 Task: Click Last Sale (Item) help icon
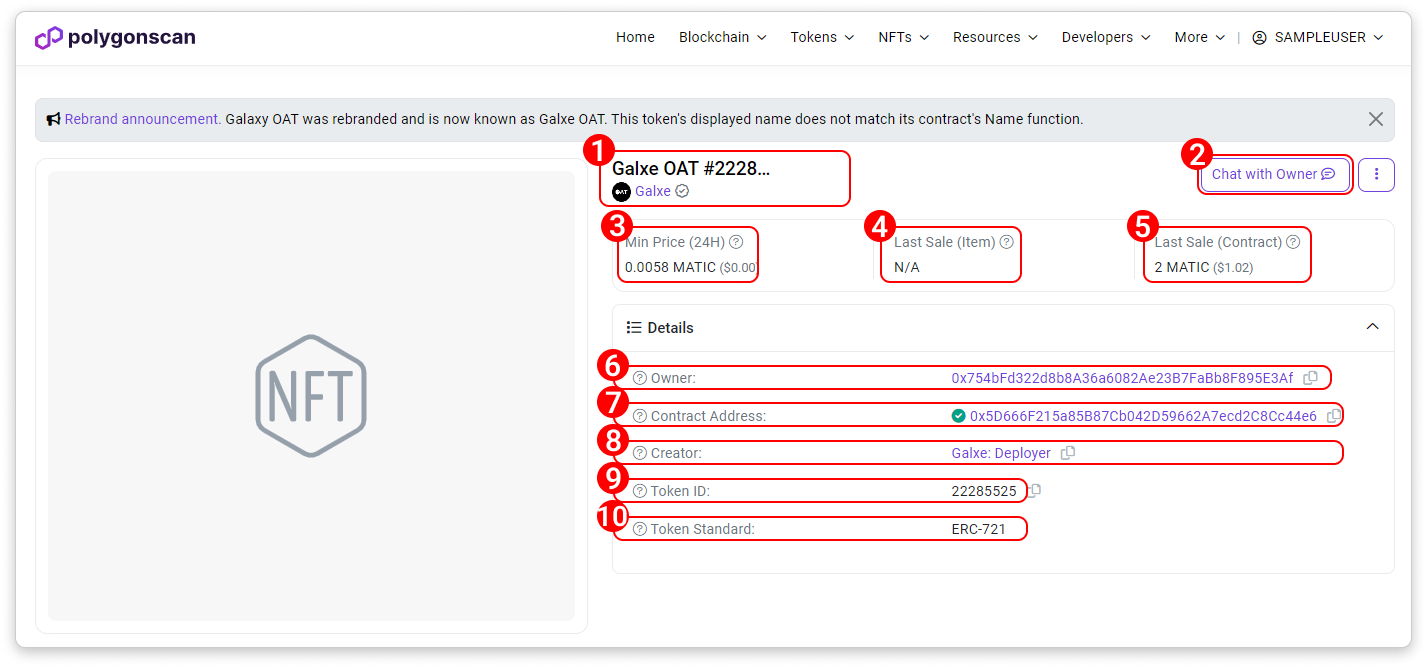(1007, 242)
